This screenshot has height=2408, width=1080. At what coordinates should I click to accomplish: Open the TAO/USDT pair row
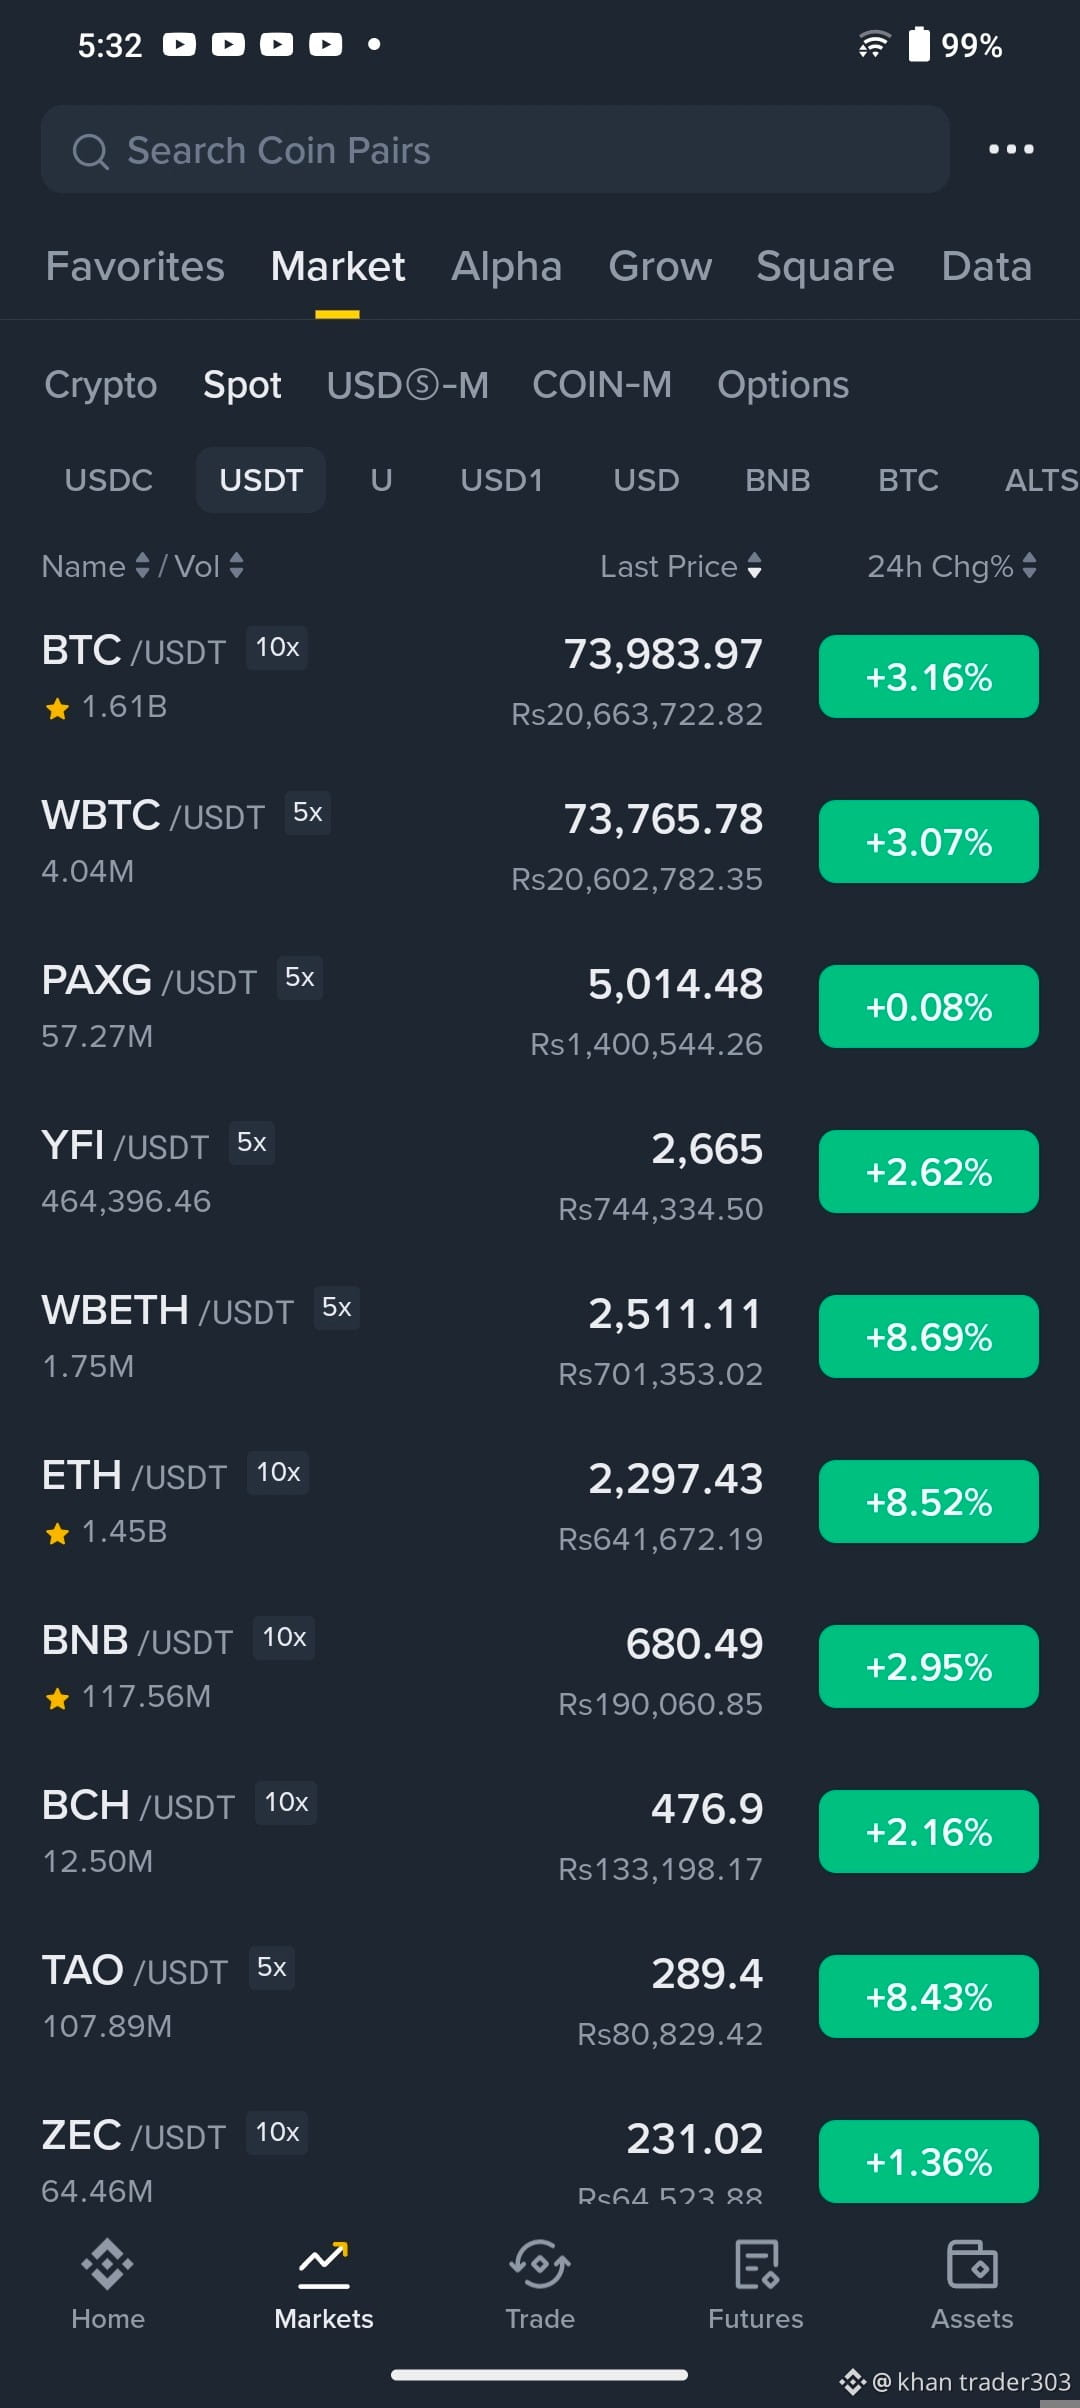(x=540, y=1998)
